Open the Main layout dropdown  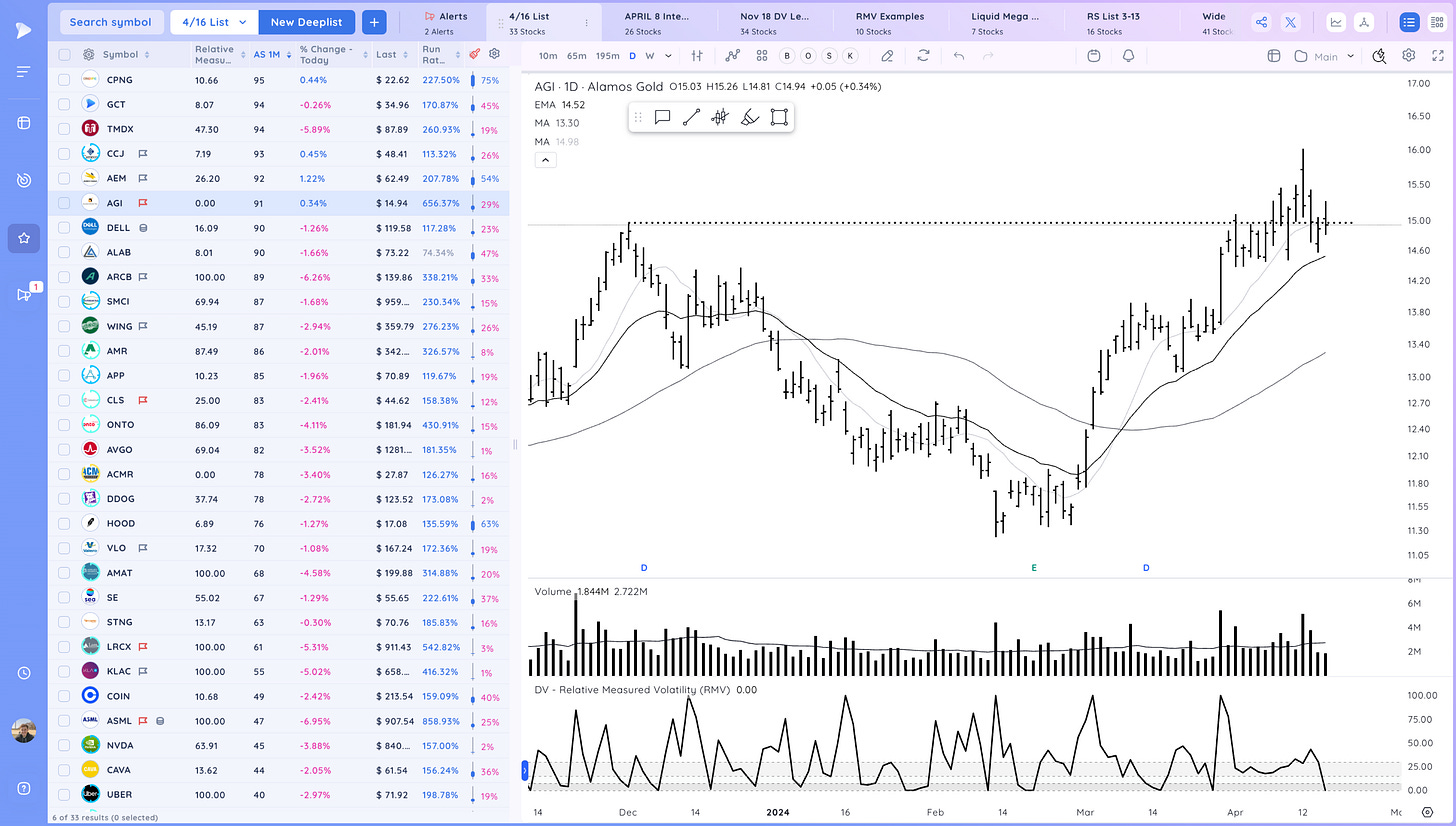(x=1325, y=56)
